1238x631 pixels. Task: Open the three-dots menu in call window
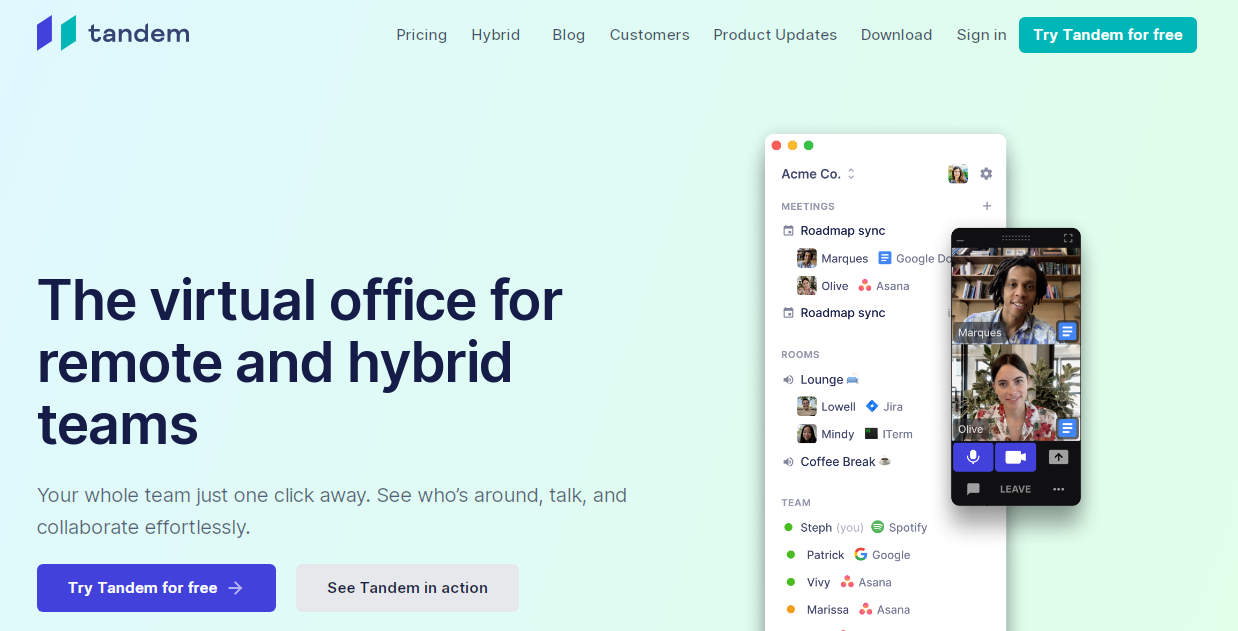pyautogui.click(x=1058, y=489)
